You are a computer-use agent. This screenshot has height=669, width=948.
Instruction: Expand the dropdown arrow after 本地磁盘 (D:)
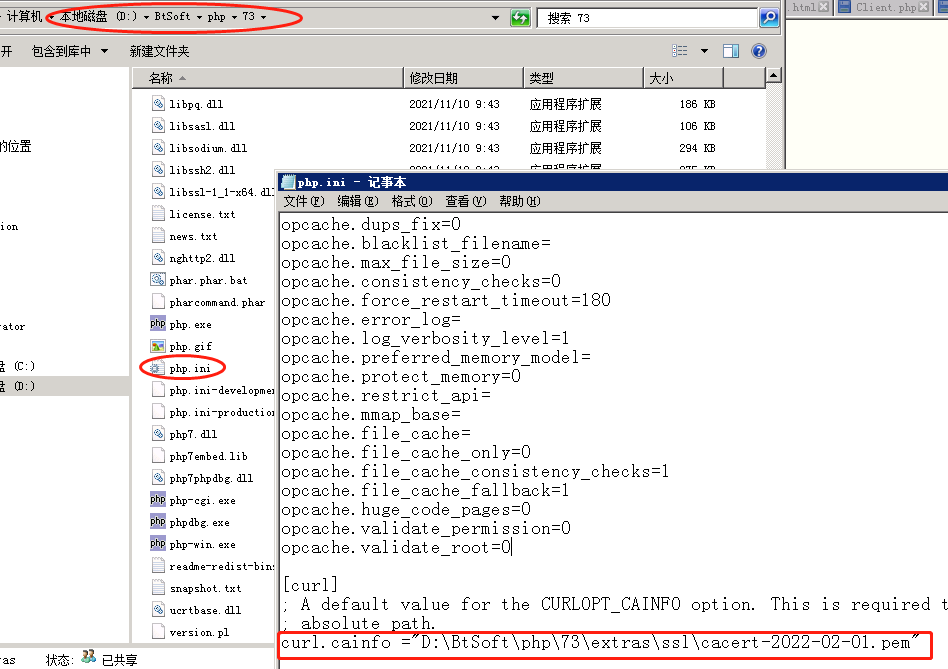click(x=146, y=17)
